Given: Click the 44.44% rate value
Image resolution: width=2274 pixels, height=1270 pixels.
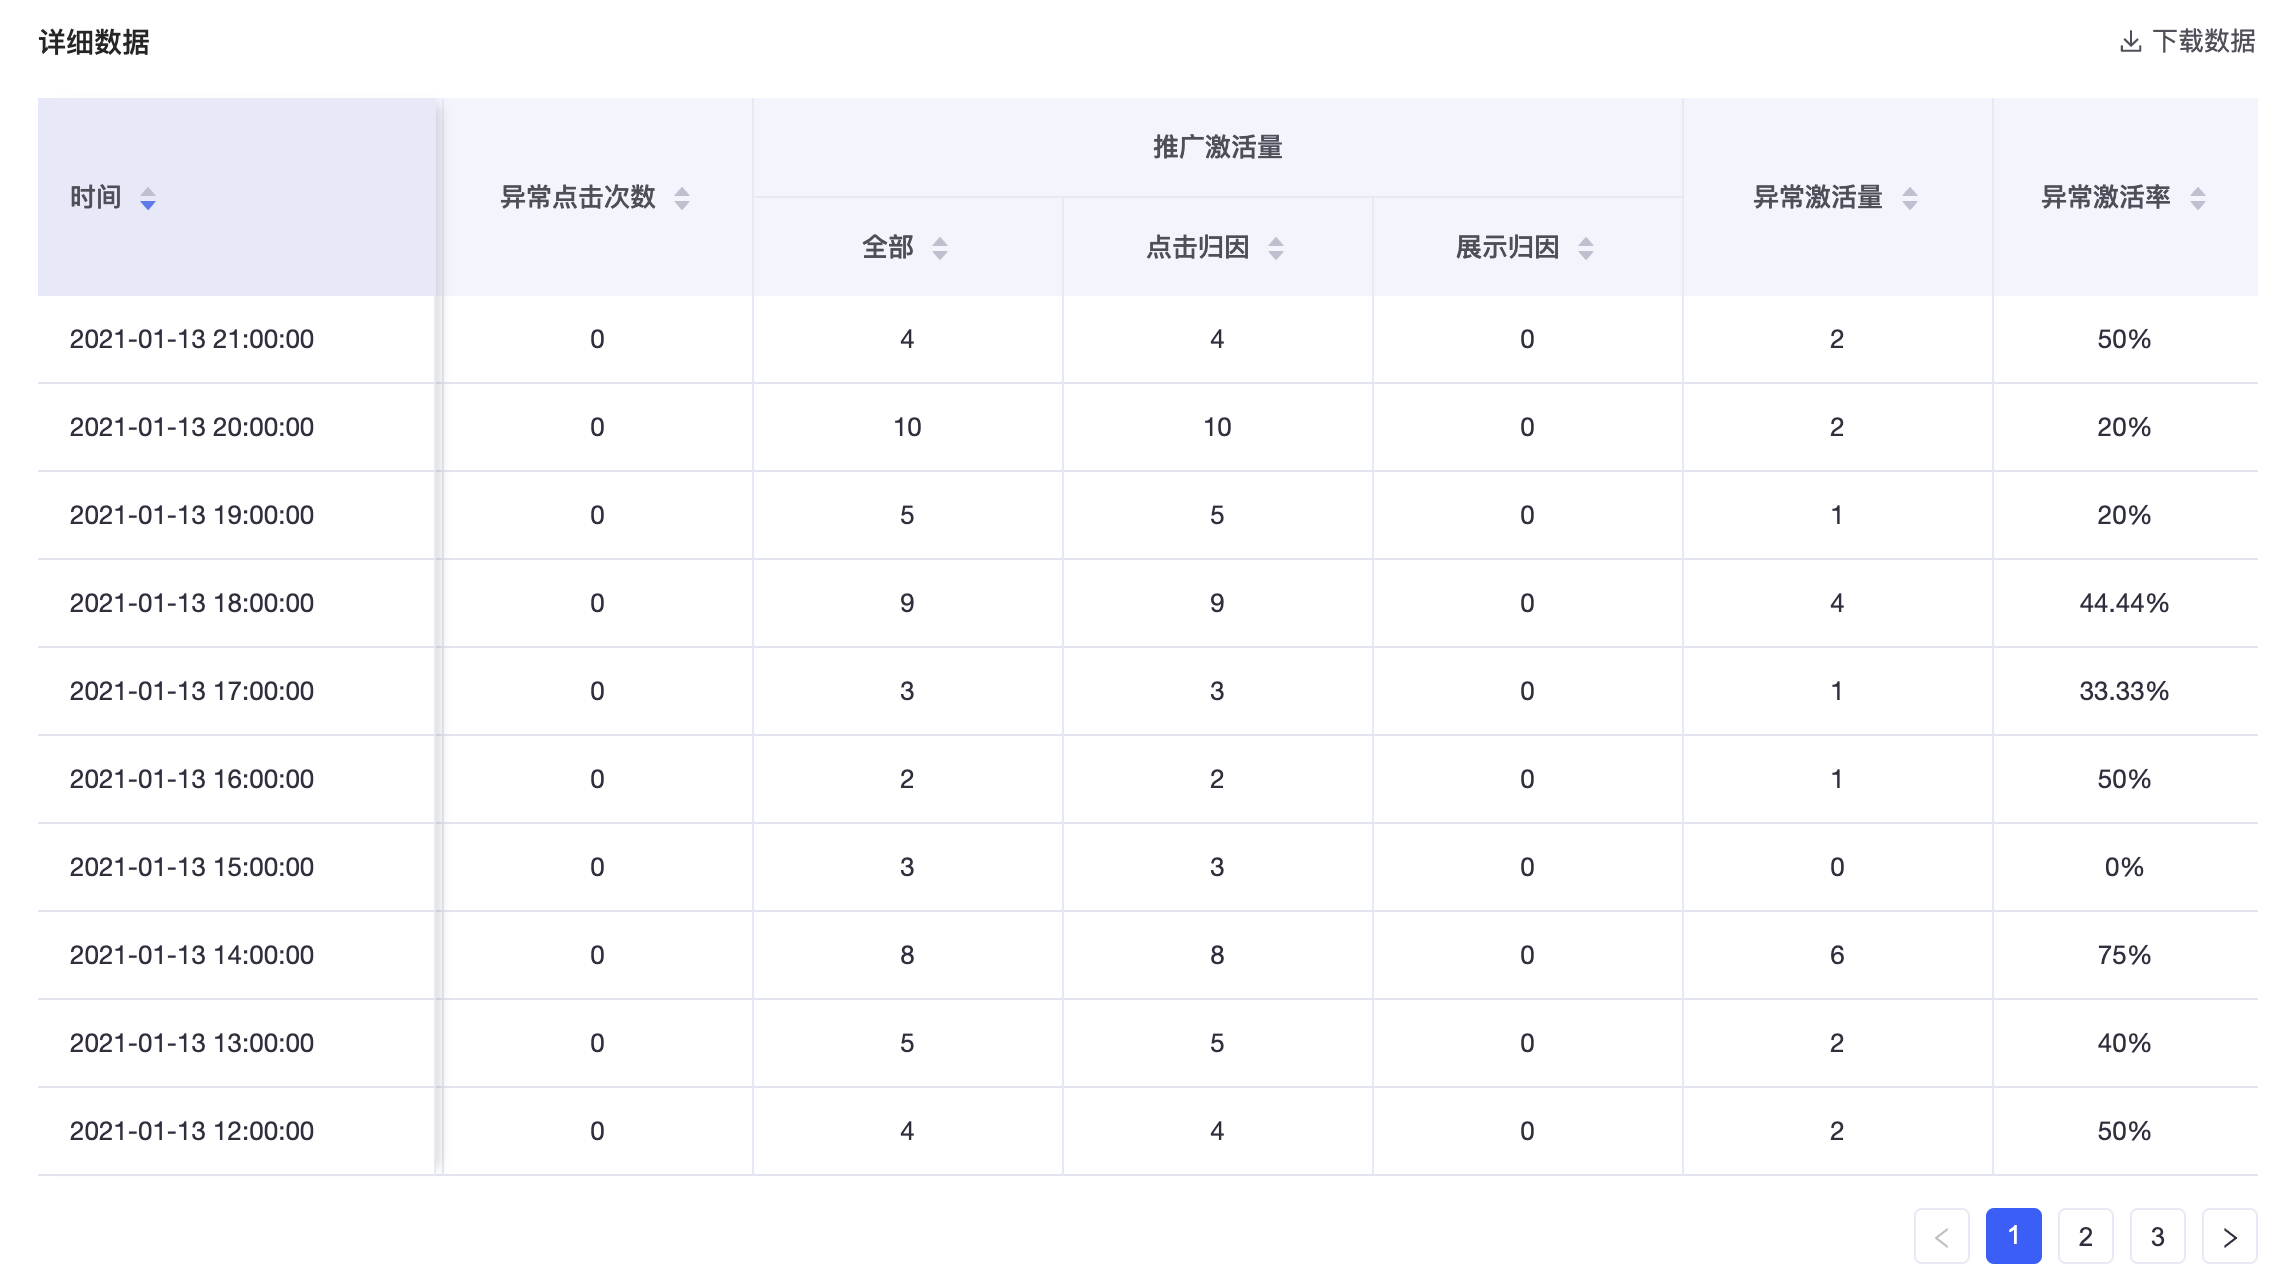Looking at the screenshot, I should tap(2124, 603).
